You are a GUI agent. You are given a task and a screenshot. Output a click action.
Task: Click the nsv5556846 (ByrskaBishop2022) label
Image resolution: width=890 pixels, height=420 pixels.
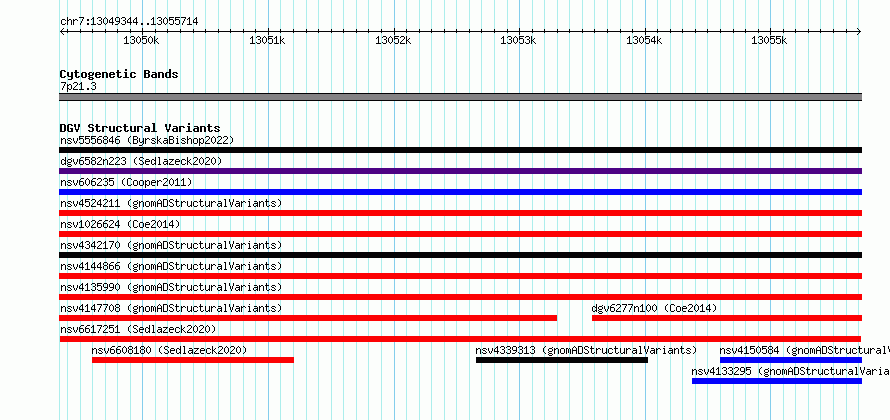(147, 140)
